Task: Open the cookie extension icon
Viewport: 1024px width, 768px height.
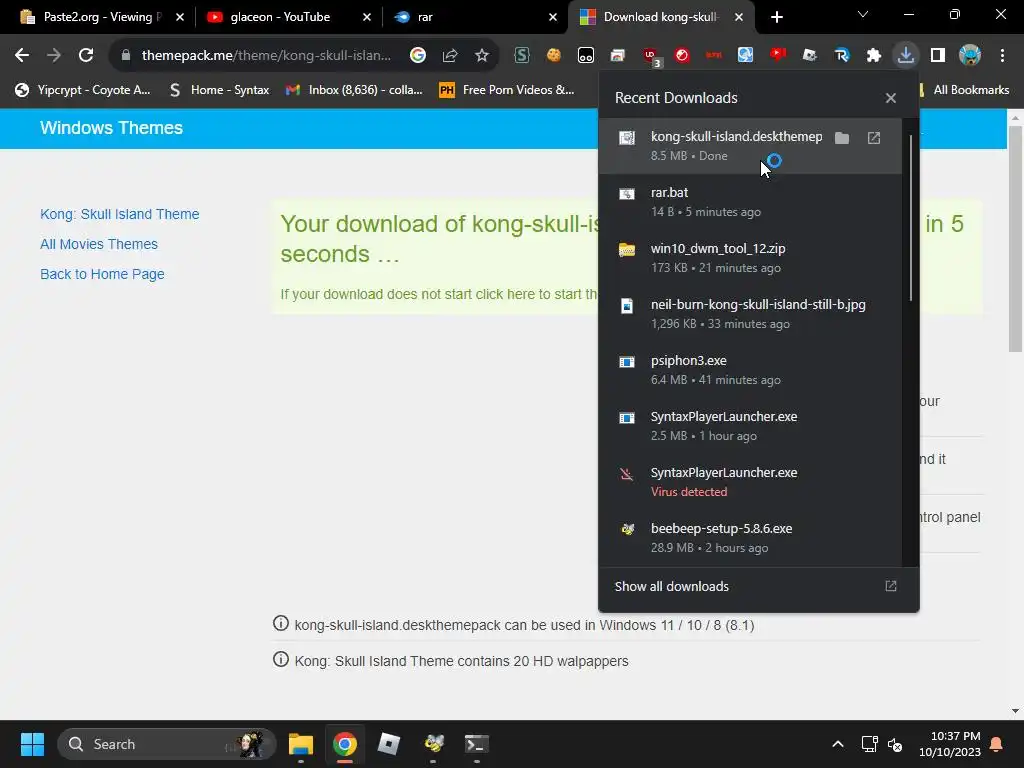Action: click(x=554, y=56)
